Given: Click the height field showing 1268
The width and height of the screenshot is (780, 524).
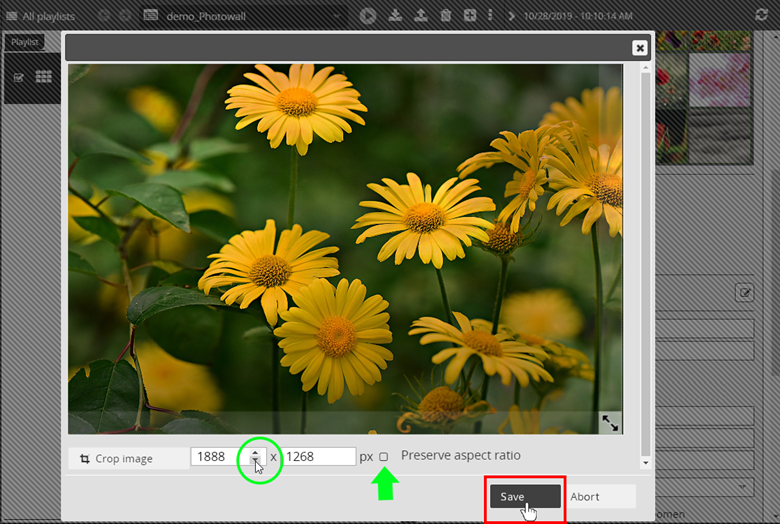Looking at the screenshot, I should tap(319, 457).
